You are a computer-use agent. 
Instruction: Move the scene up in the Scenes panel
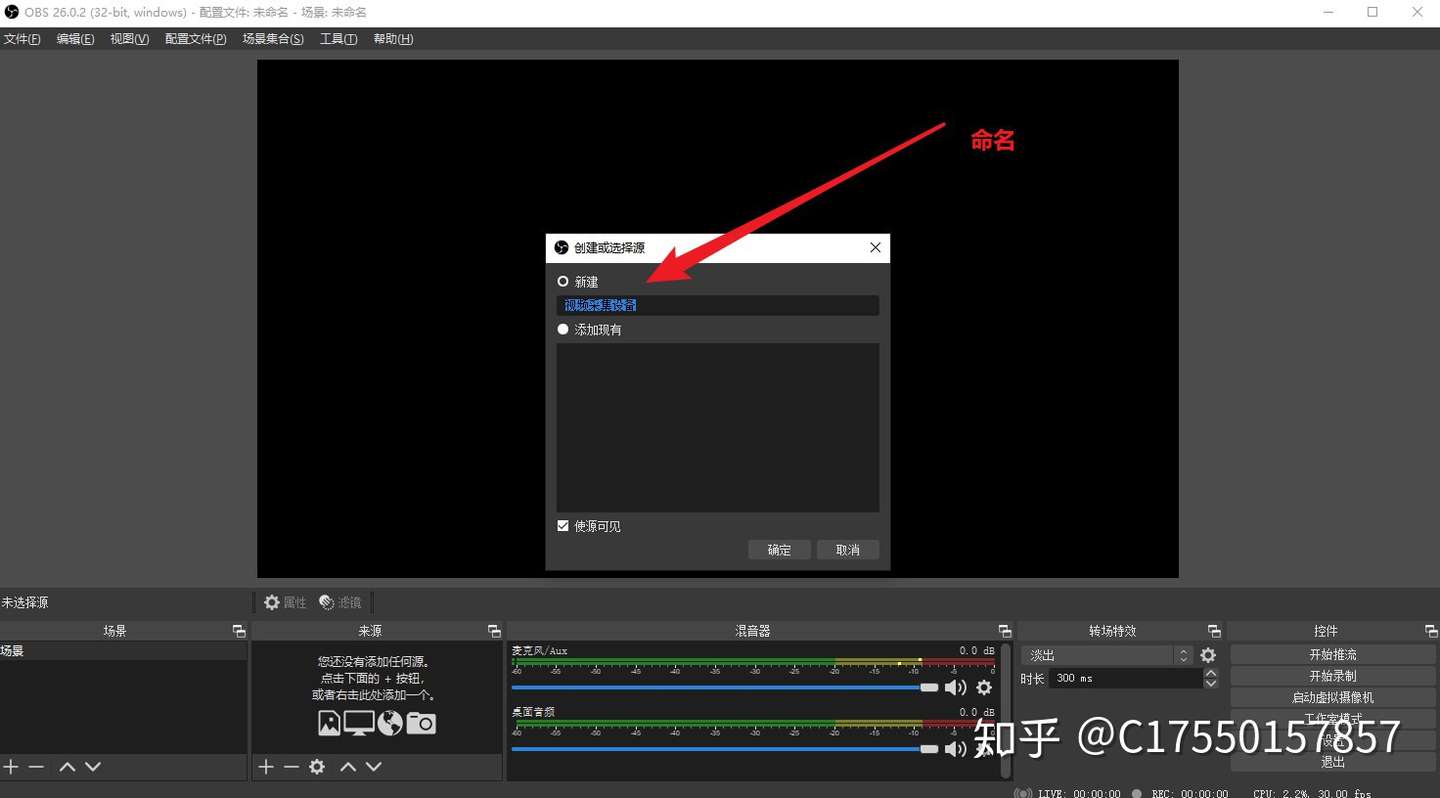(x=67, y=767)
